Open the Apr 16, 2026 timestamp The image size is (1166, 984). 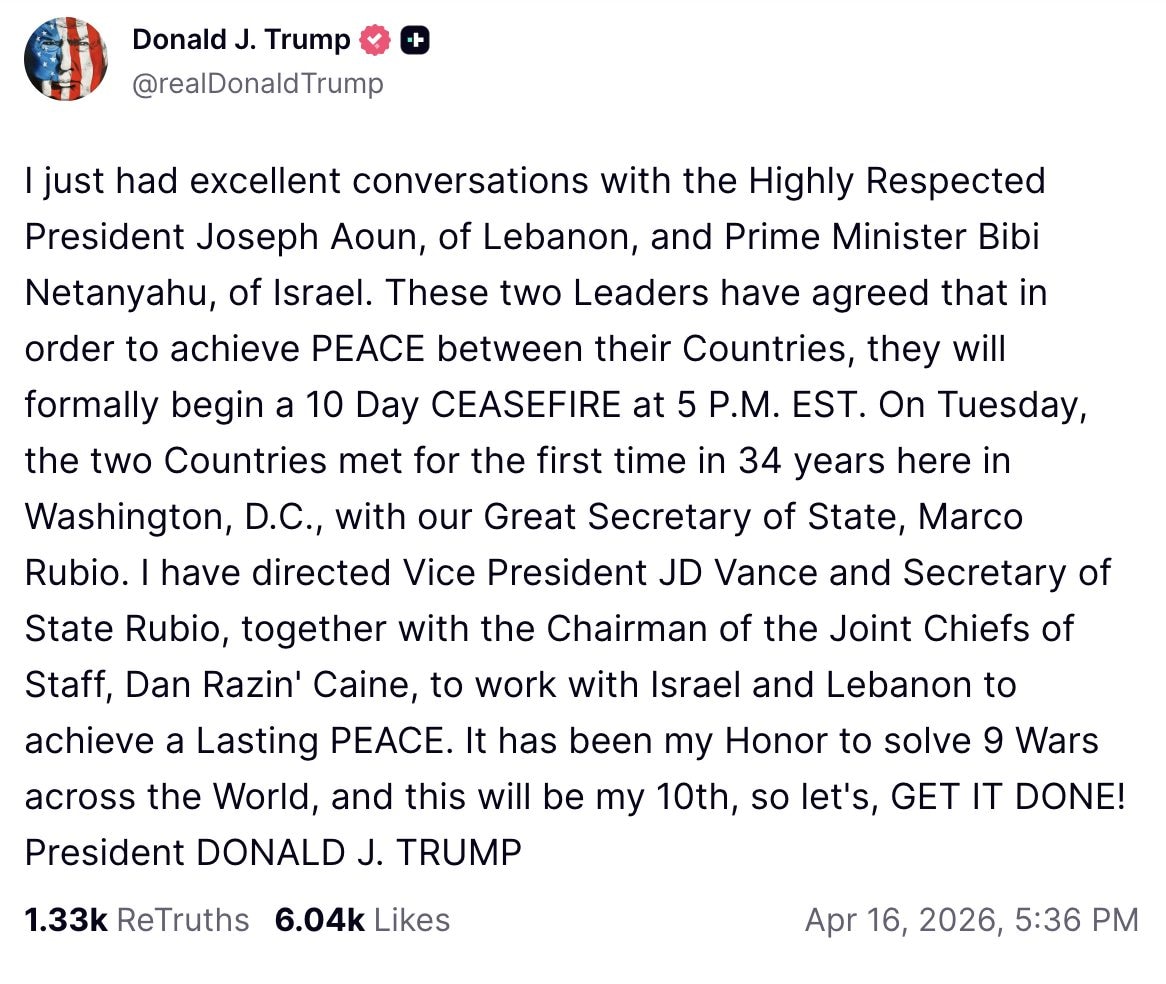tap(971, 920)
